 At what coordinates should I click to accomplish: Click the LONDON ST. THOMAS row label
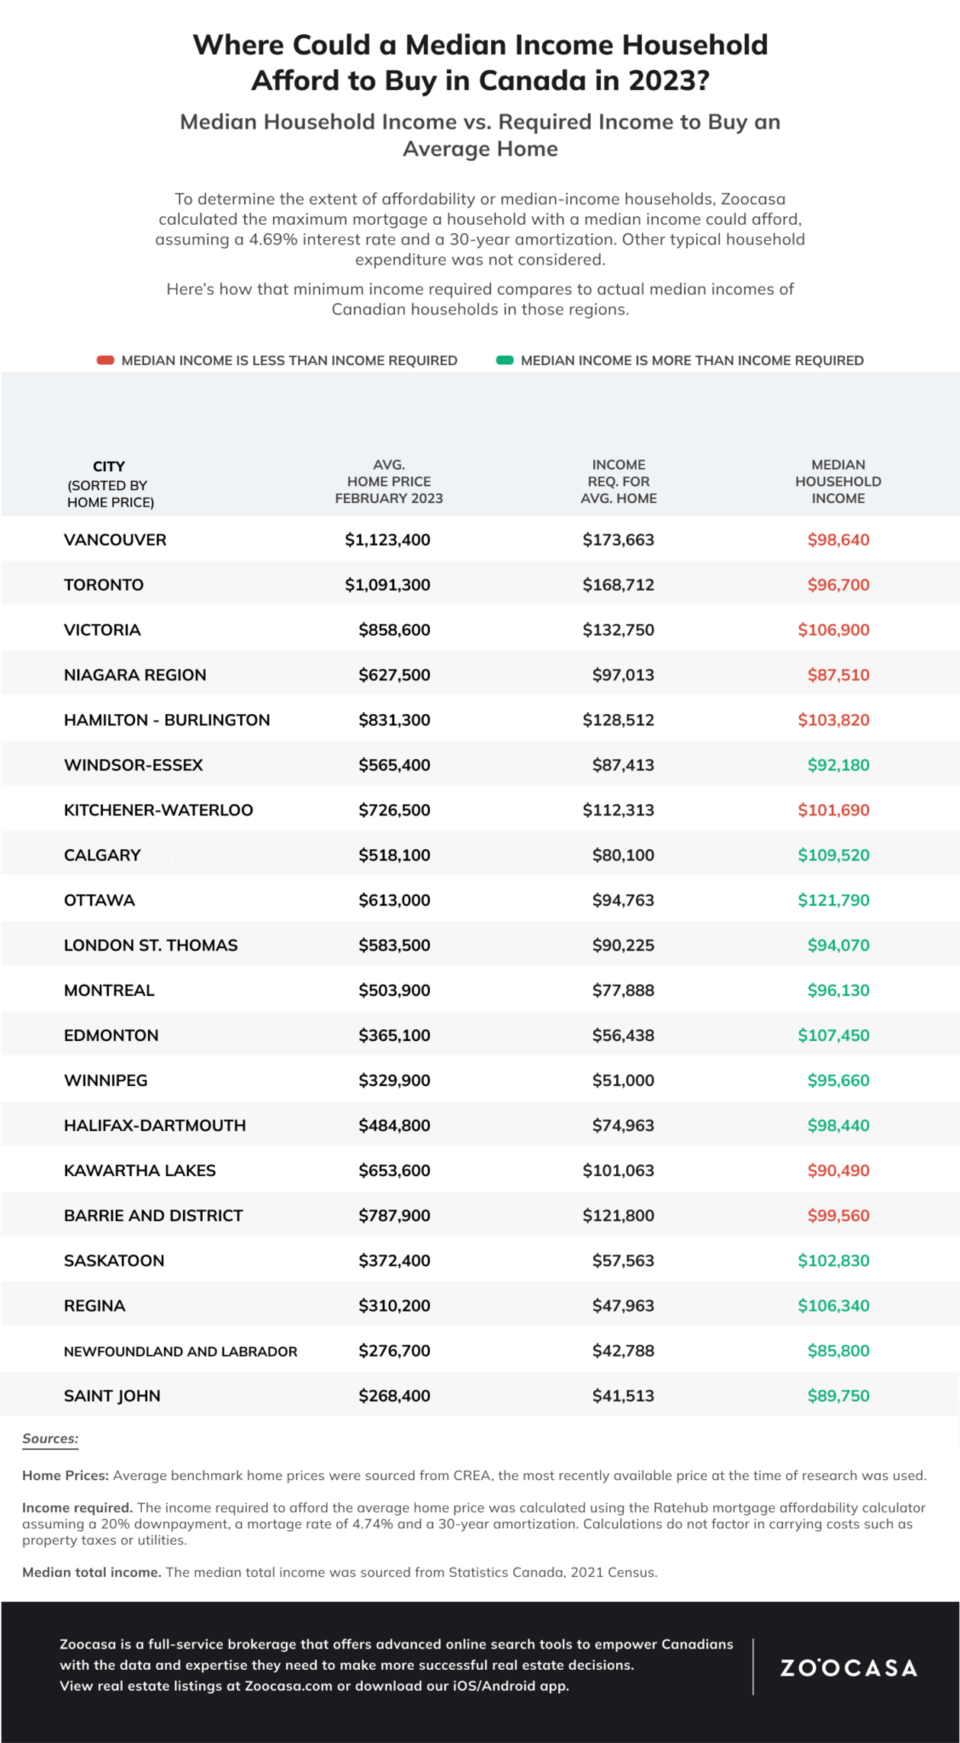[151, 945]
